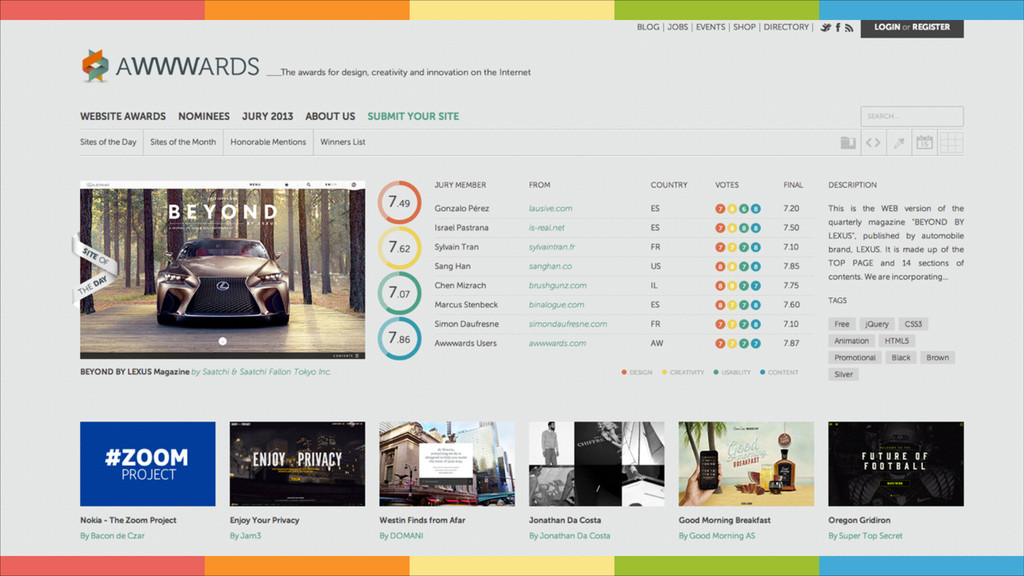The width and height of the screenshot is (1024, 576).
Task: Select the jQuery tag
Action: 876,324
